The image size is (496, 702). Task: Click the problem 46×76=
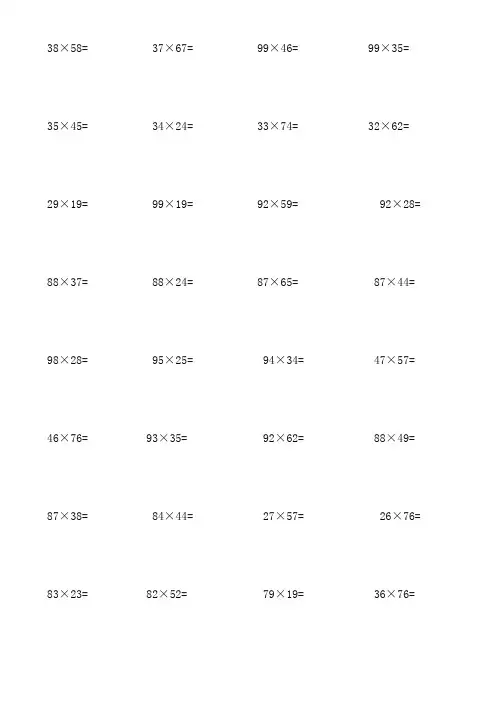point(68,437)
